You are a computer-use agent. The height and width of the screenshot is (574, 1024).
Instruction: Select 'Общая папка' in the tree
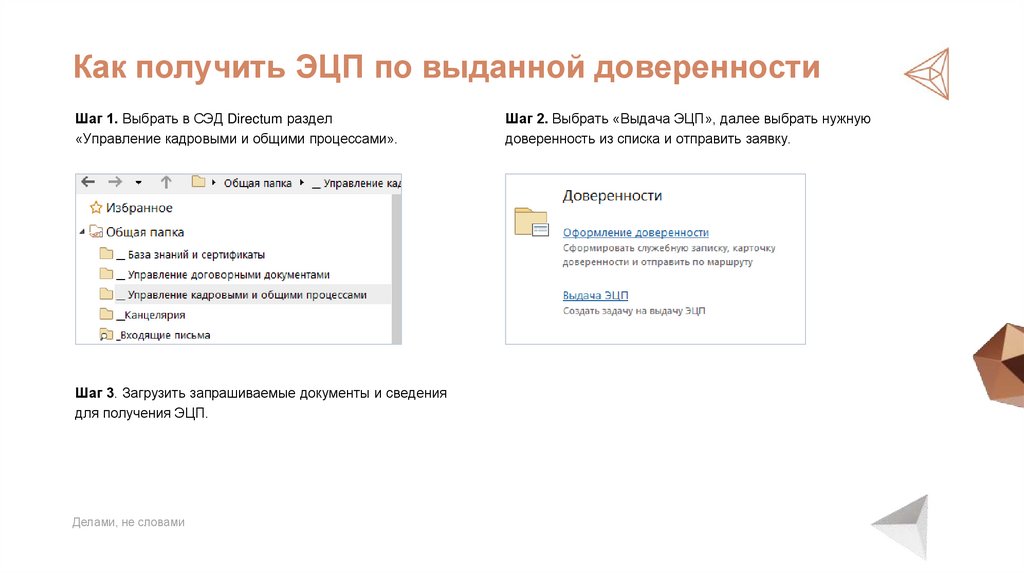(145, 232)
